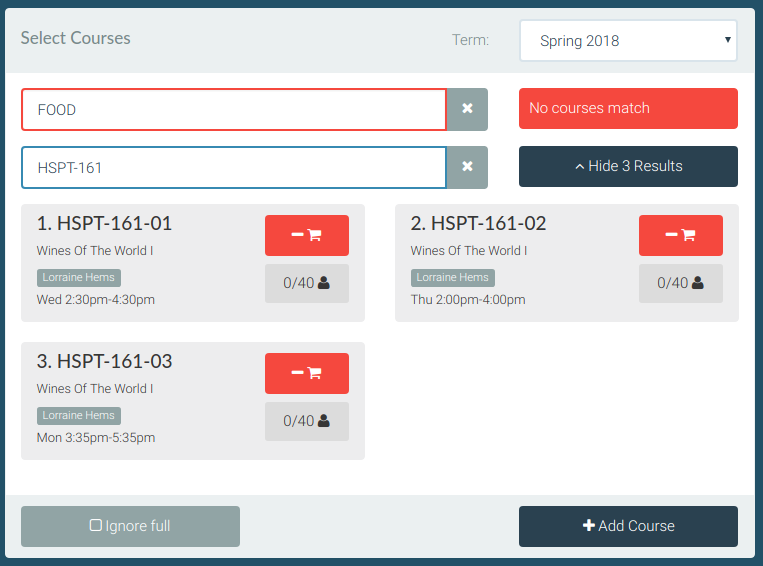The width and height of the screenshot is (763, 566).
Task: Click the Select Courses heading
Action: pyautogui.click(x=75, y=38)
